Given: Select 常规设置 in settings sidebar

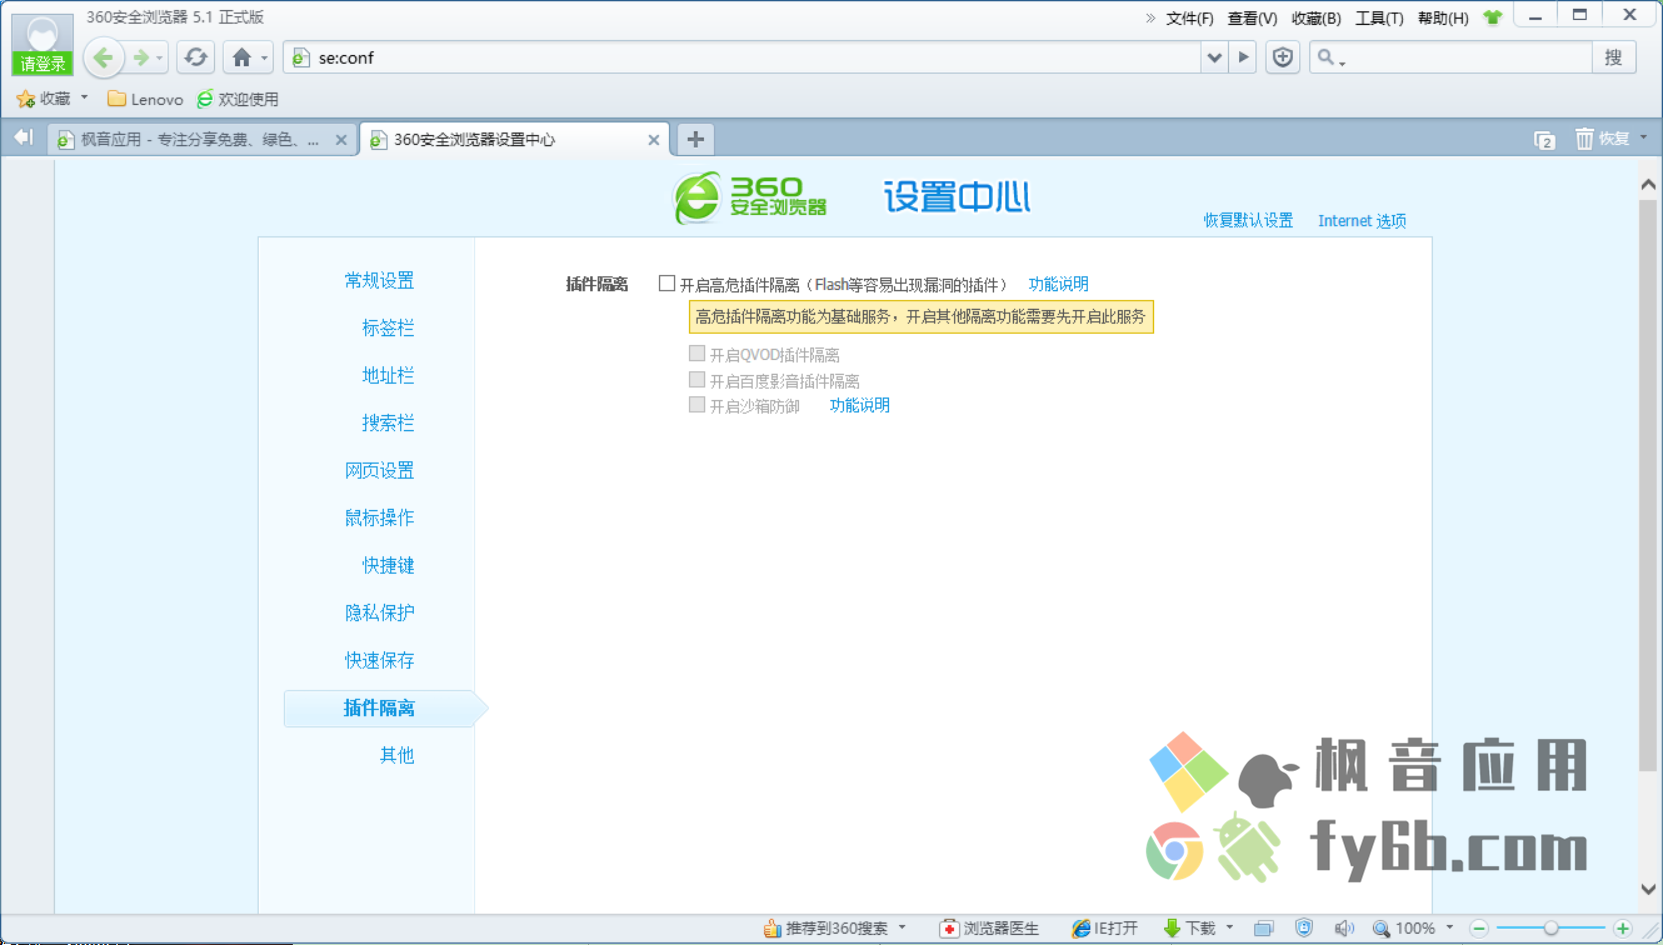Looking at the screenshot, I should pyautogui.click(x=379, y=281).
